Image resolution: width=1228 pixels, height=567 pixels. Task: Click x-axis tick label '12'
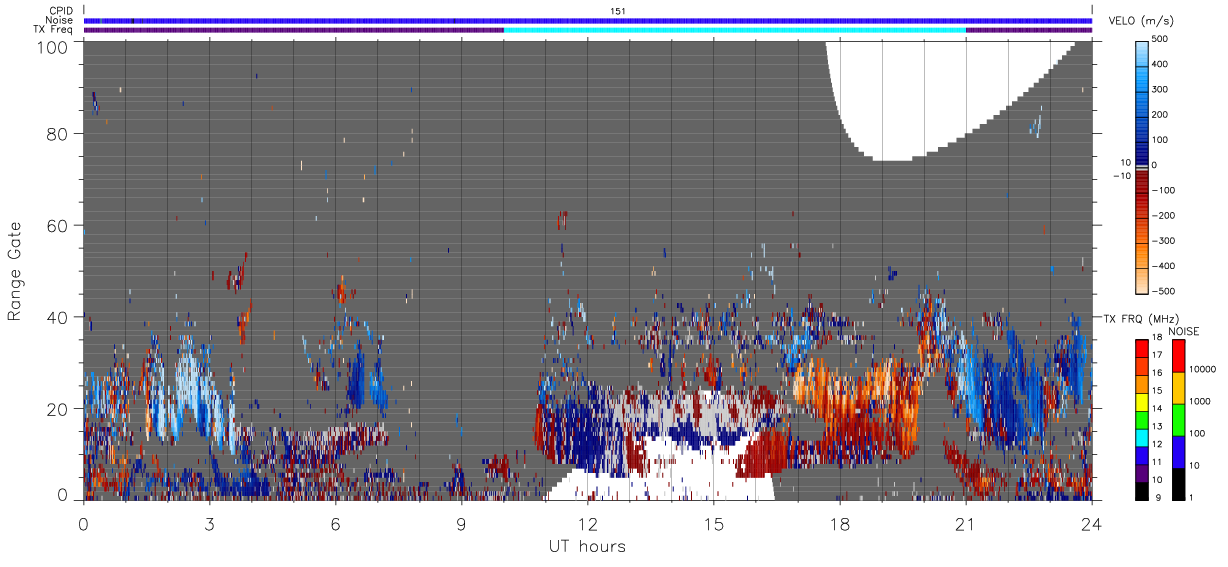pyautogui.click(x=588, y=523)
